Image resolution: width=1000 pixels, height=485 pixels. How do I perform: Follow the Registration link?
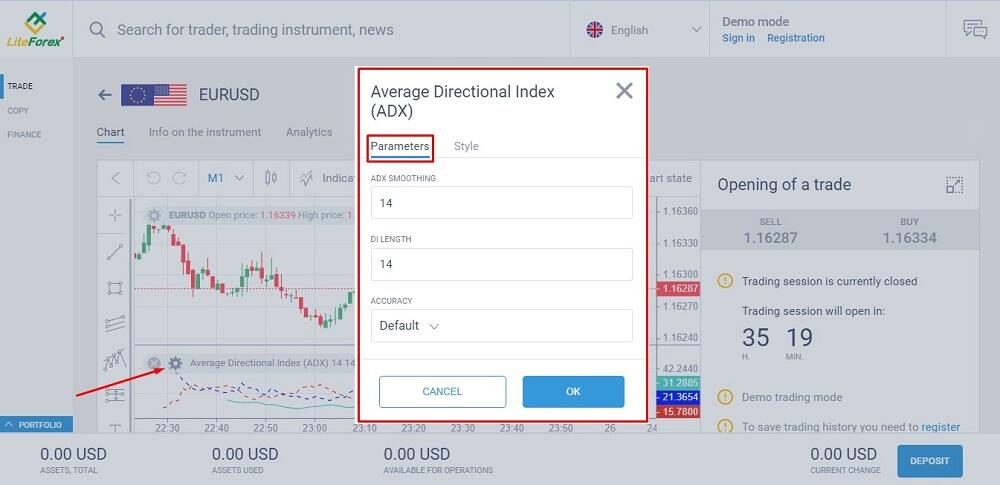796,38
